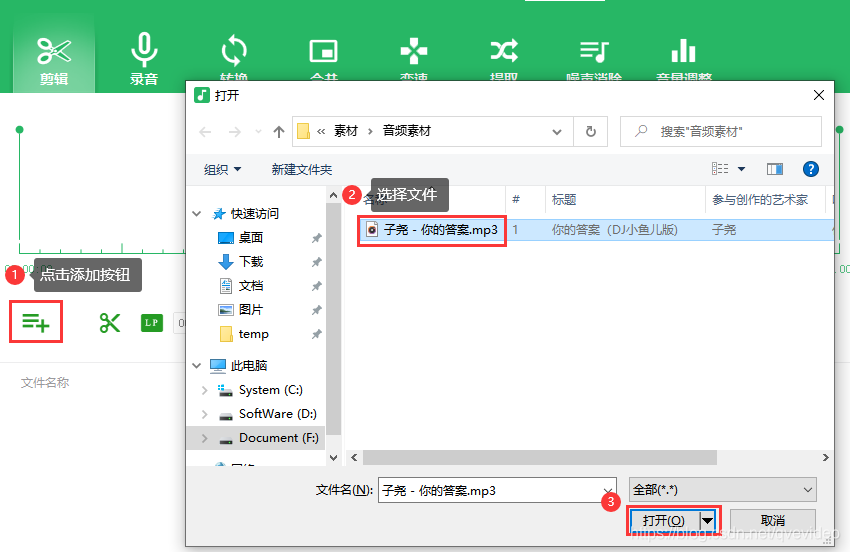The width and height of the screenshot is (850, 552).
Task: Click the 素材 breadcrumb segment
Action: tap(346, 131)
